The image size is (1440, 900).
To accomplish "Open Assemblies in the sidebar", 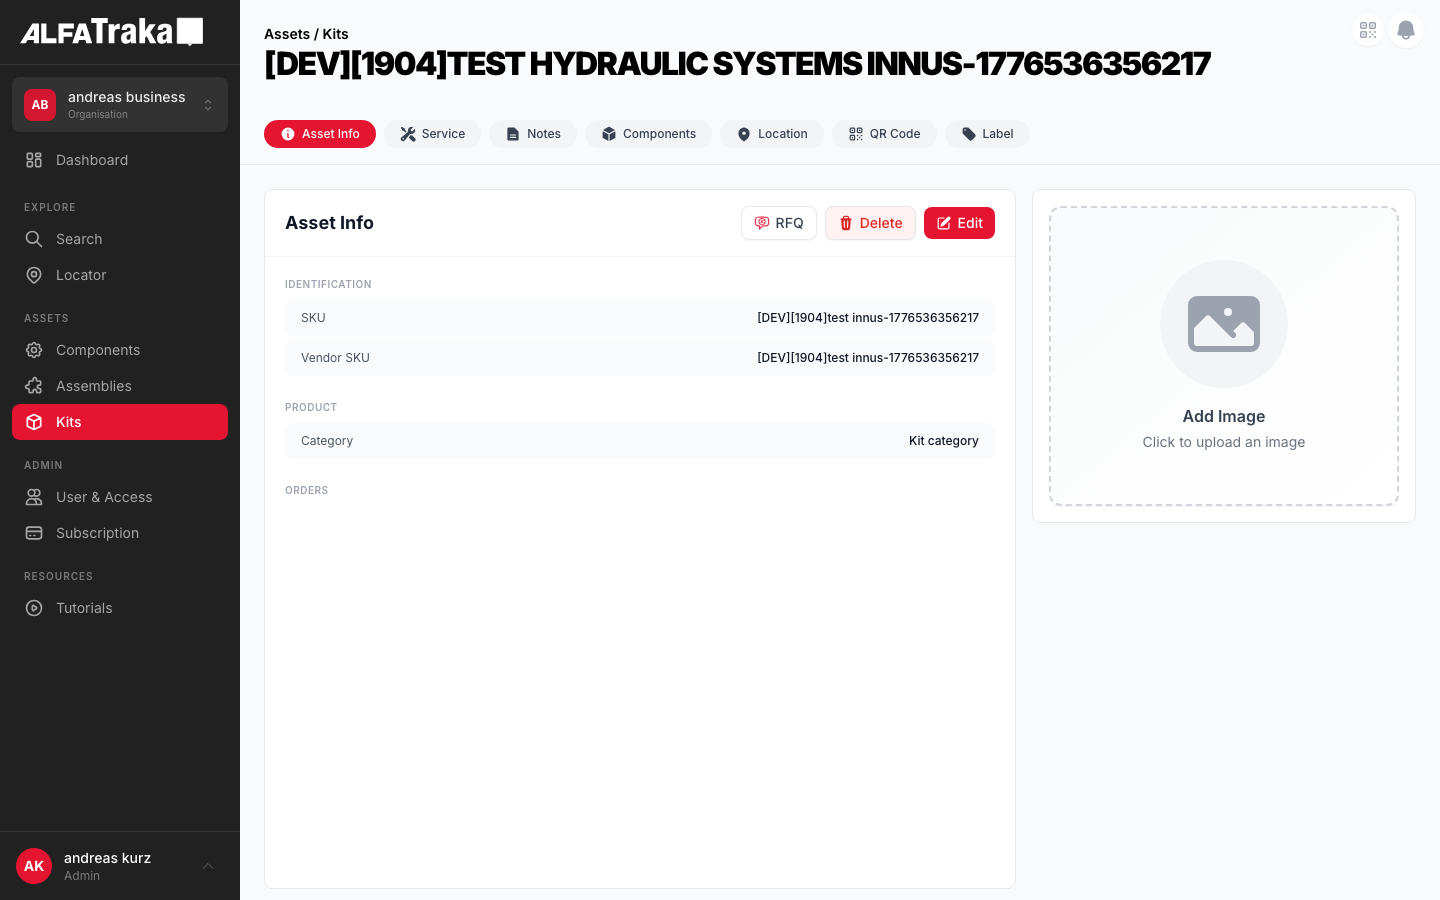I will 93,386.
